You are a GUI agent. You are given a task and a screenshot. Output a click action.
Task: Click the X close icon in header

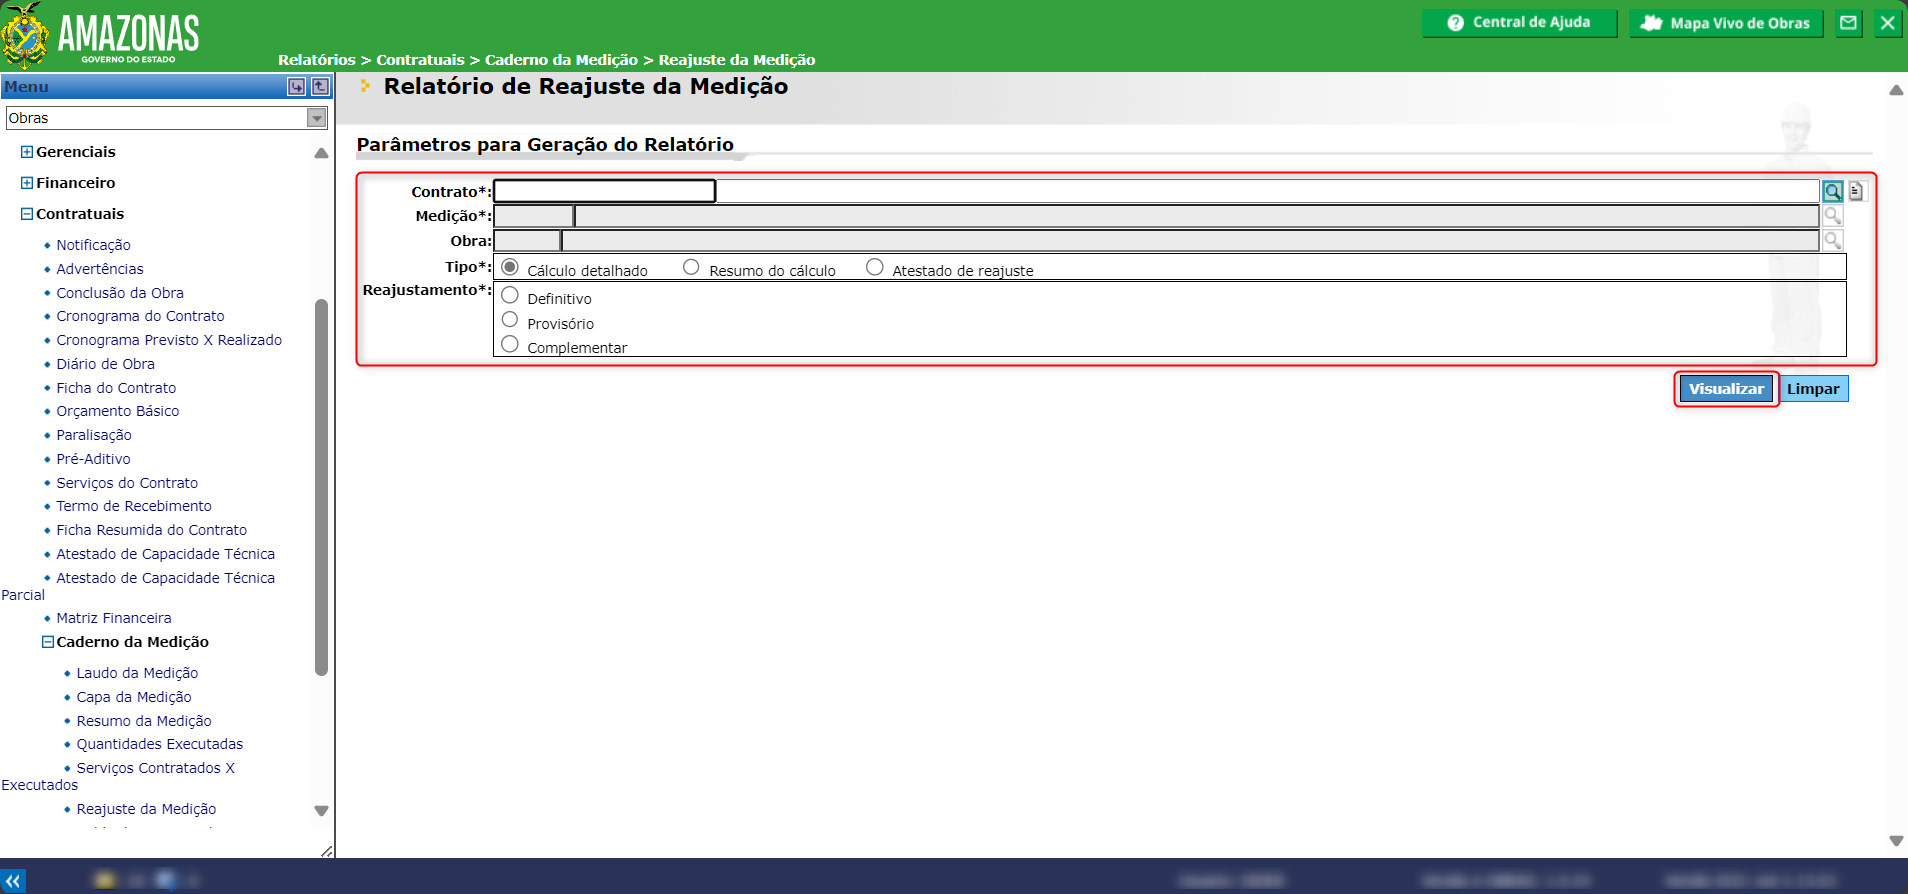(1887, 23)
